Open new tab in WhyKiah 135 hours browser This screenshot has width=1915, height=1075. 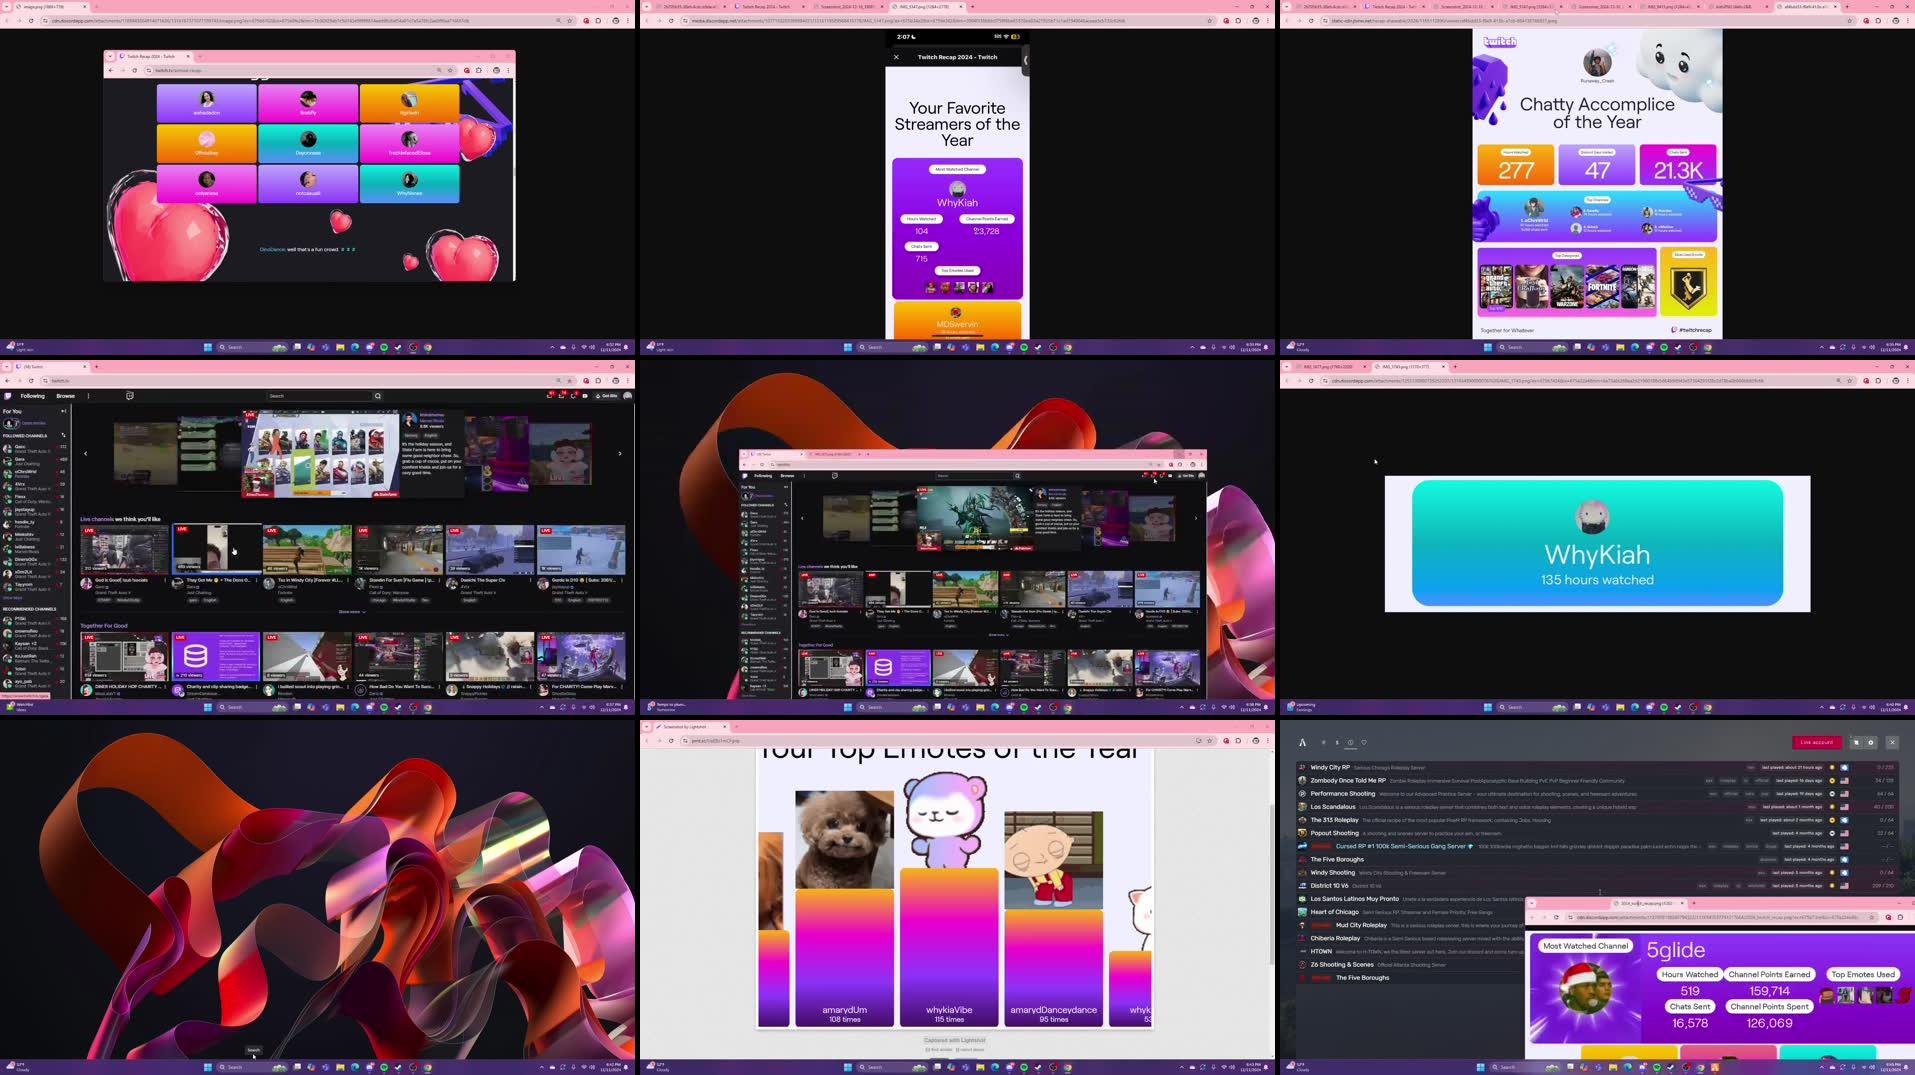coord(1455,367)
